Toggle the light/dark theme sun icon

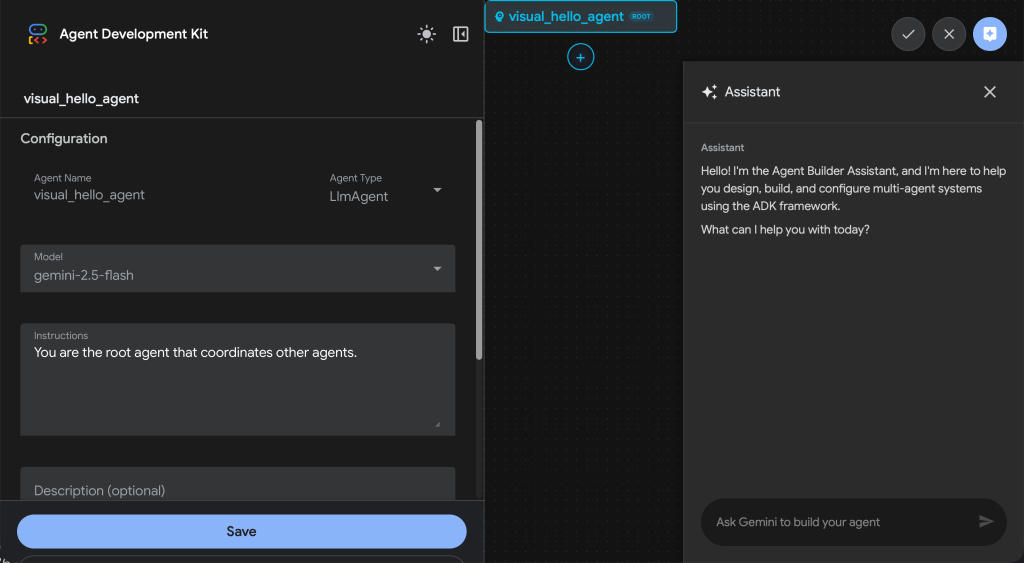point(427,34)
